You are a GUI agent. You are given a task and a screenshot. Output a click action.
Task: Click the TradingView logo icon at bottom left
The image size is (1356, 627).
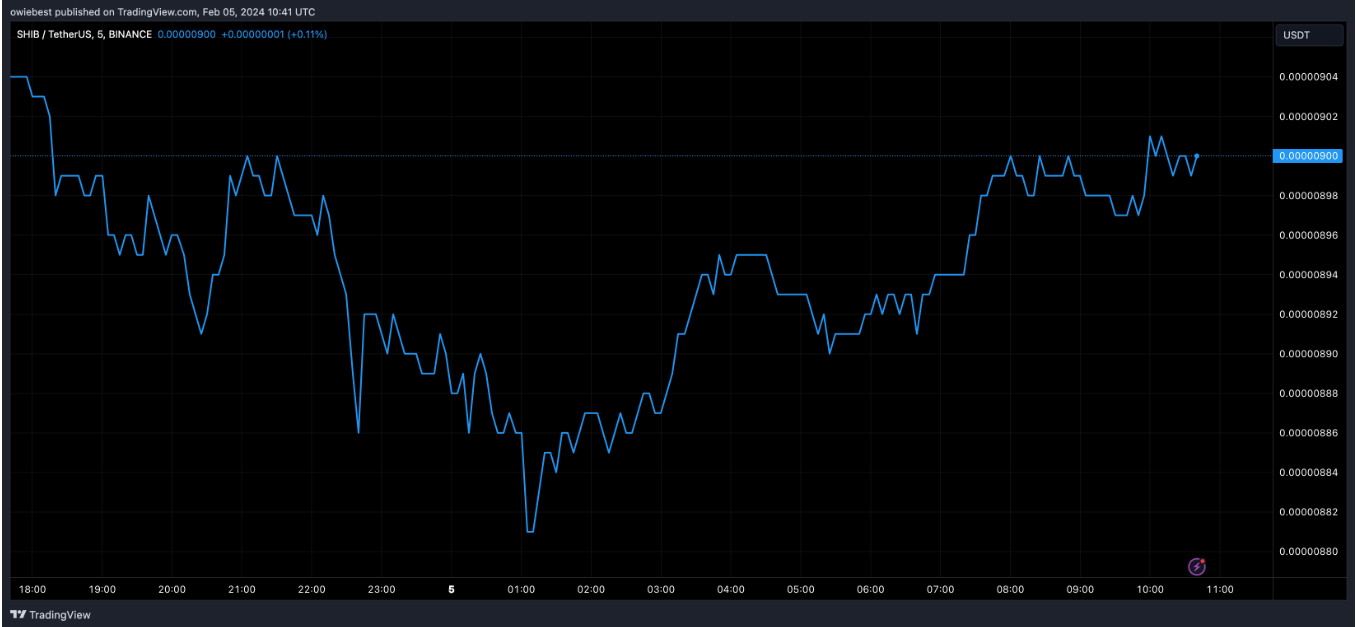(18, 615)
